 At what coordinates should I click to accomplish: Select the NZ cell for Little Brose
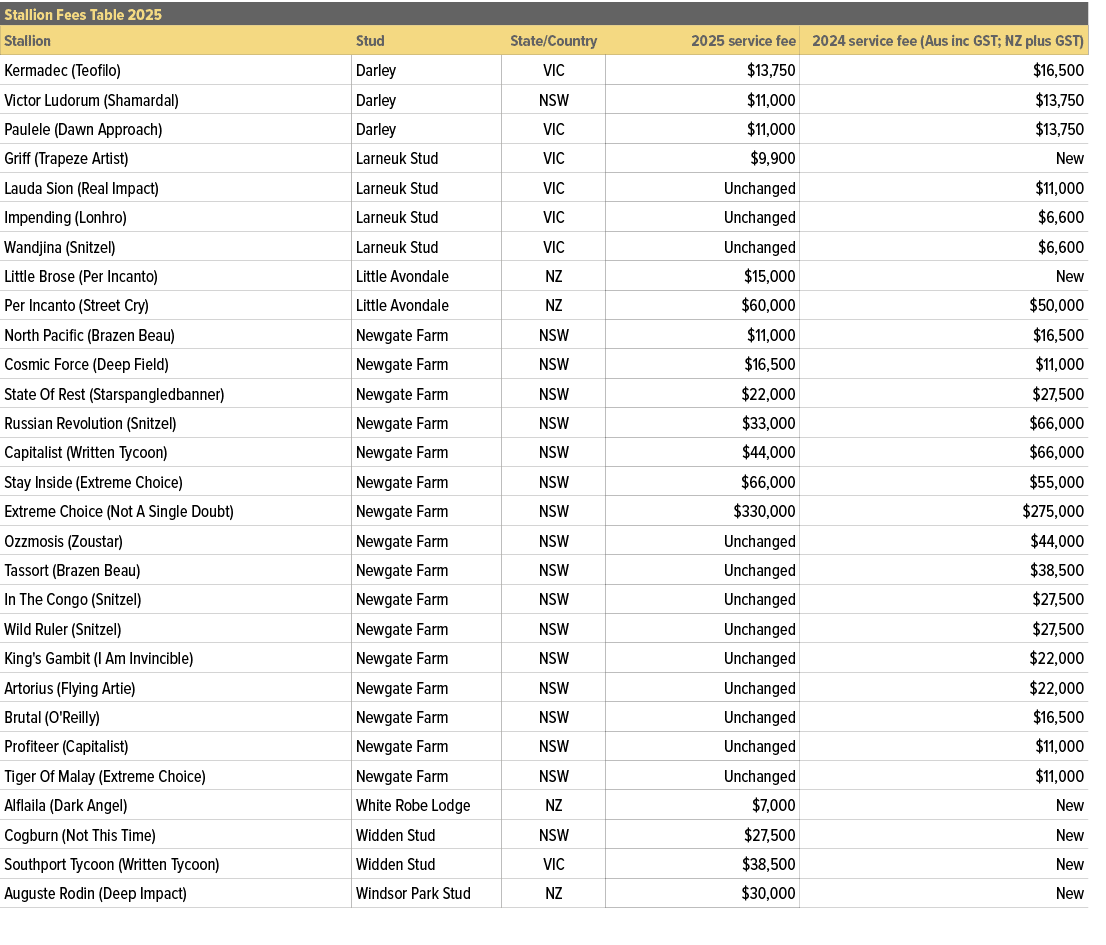coord(553,276)
